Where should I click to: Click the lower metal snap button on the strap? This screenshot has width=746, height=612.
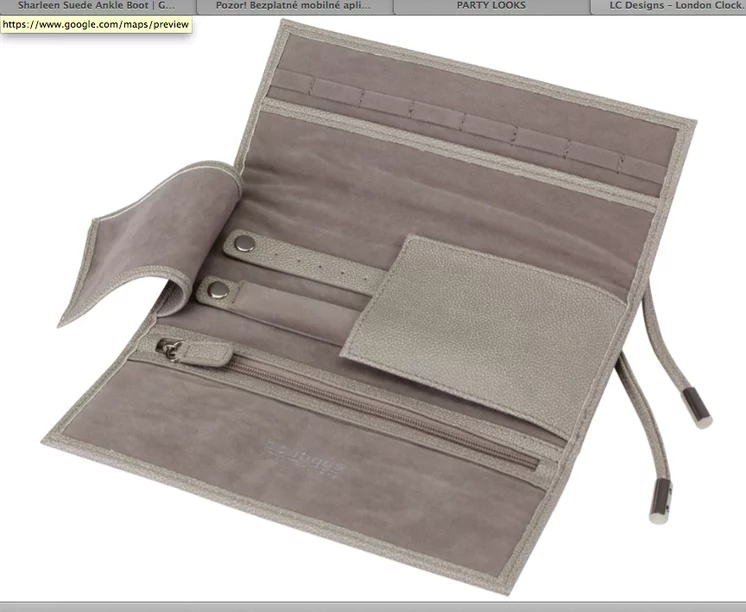tap(218, 290)
